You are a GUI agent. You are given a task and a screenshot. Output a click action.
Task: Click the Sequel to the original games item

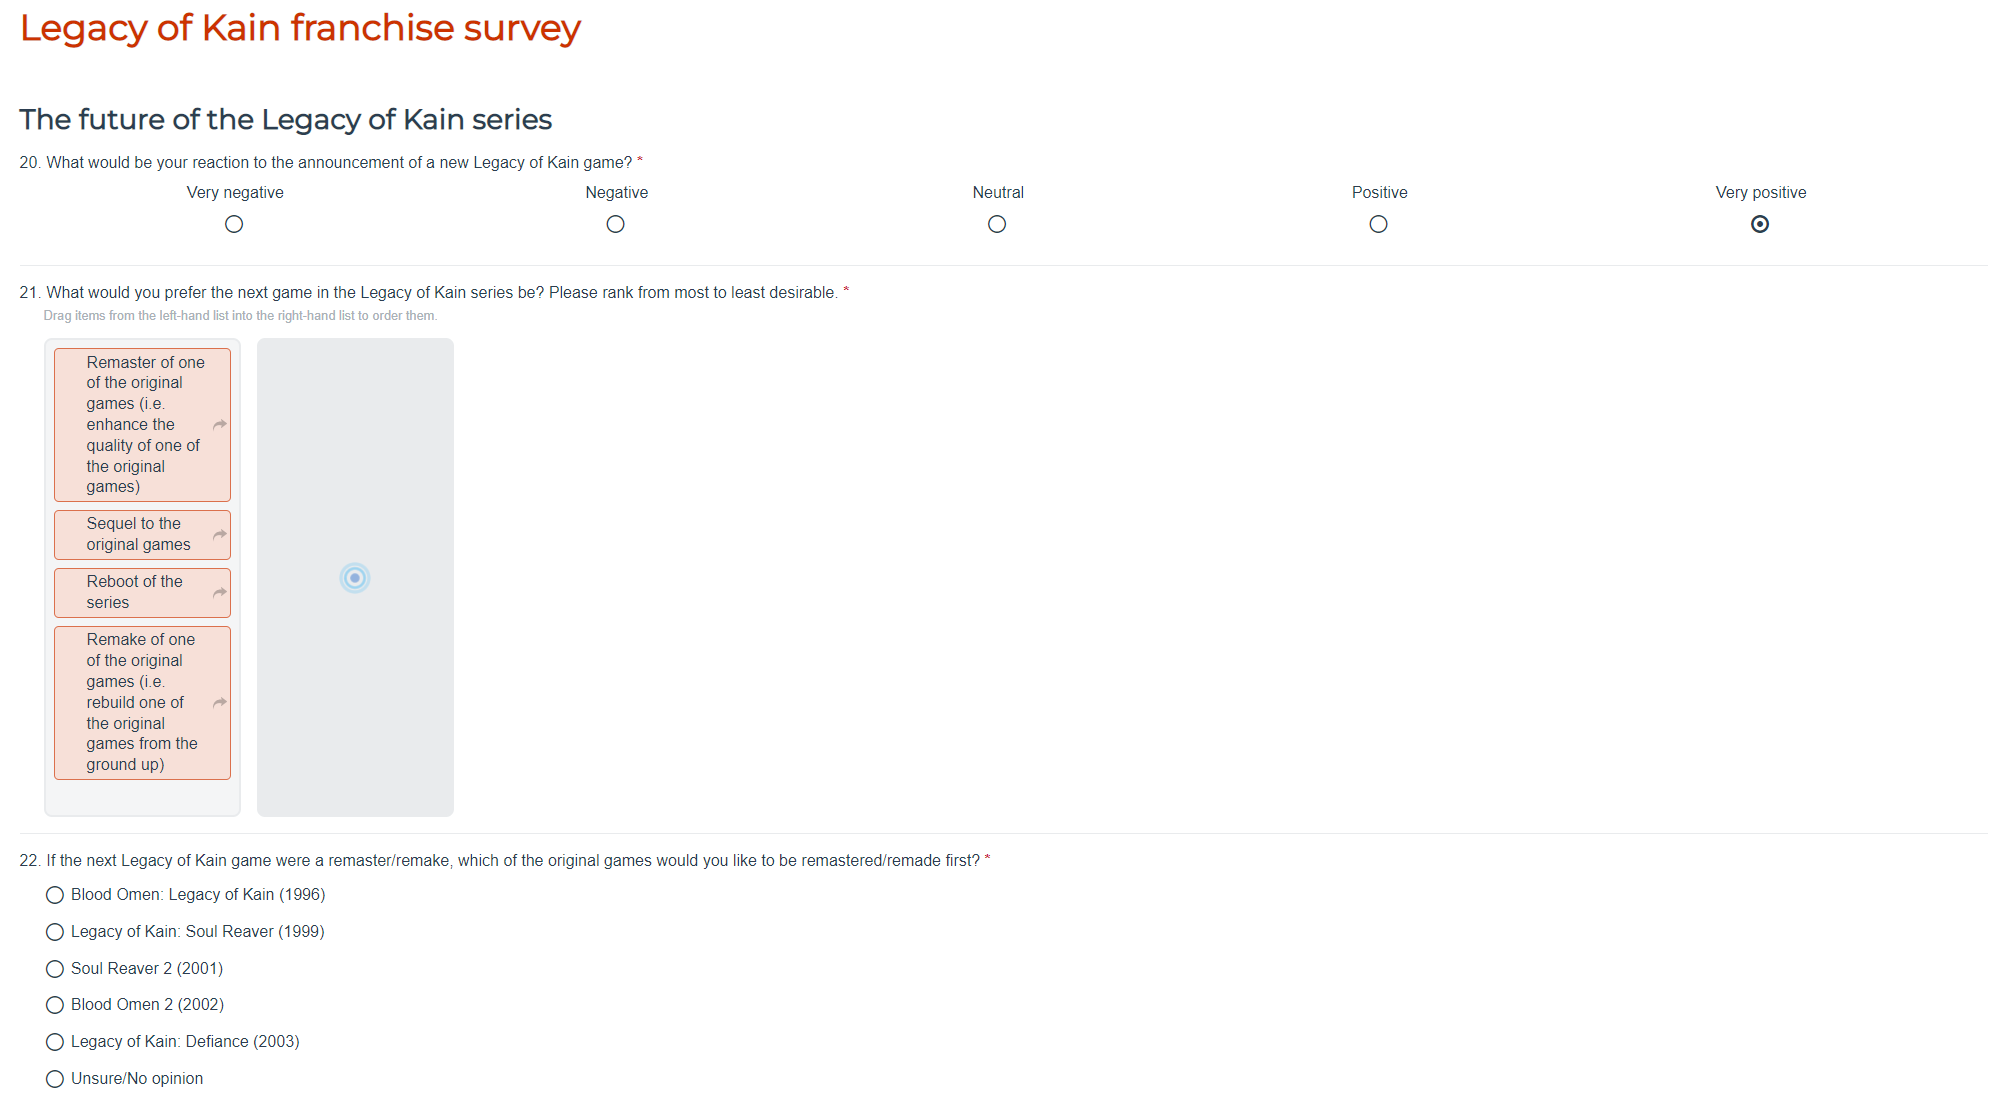[138, 535]
